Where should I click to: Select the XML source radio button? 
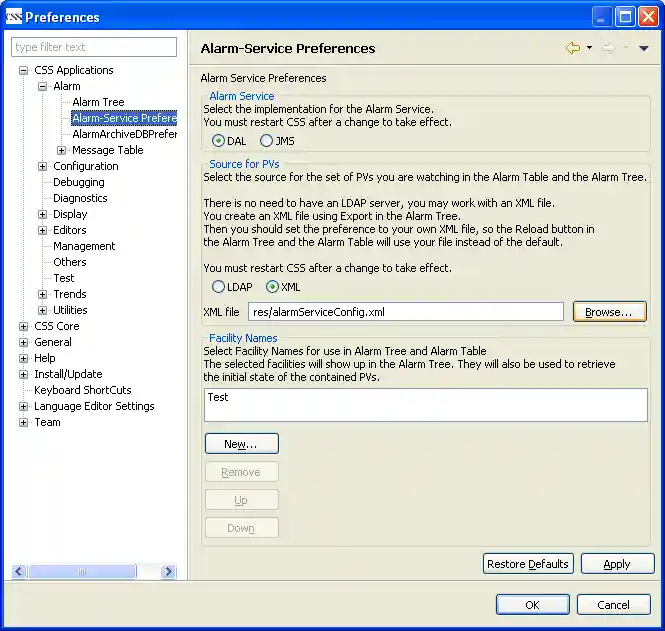[x=272, y=287]
